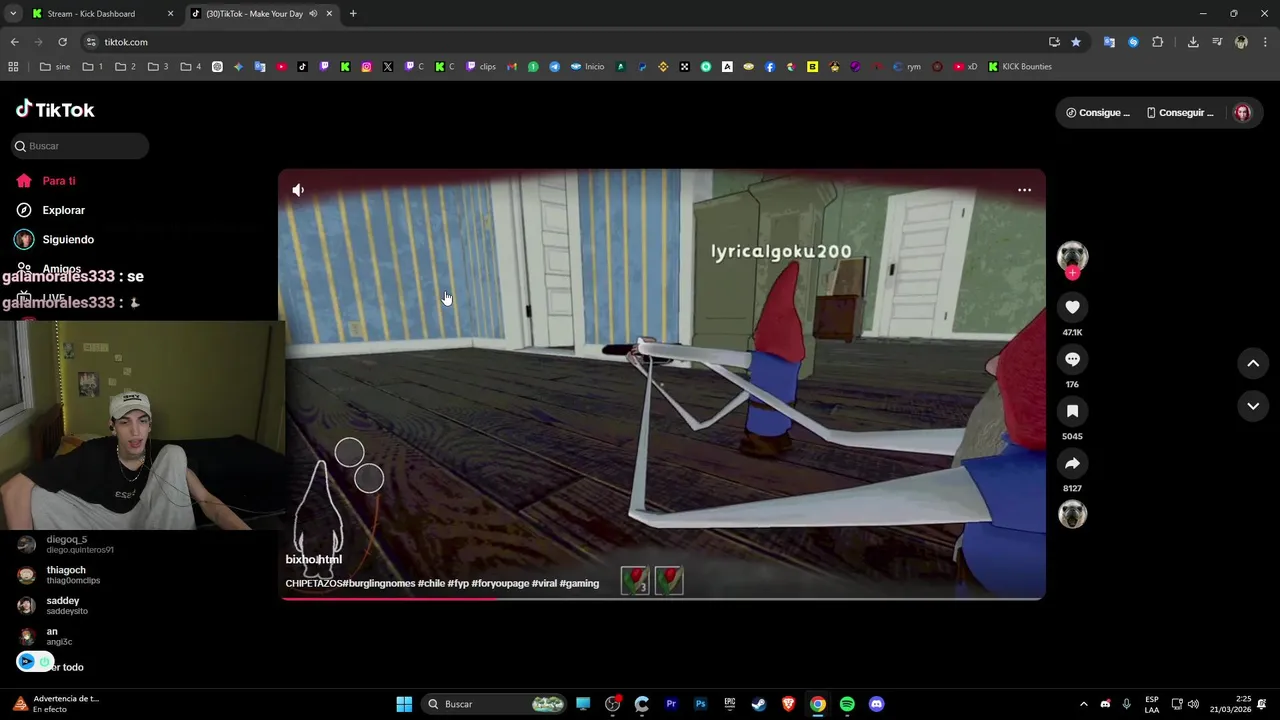
Task: Unmute the video with the speaker icon
Action: (298, 190)
